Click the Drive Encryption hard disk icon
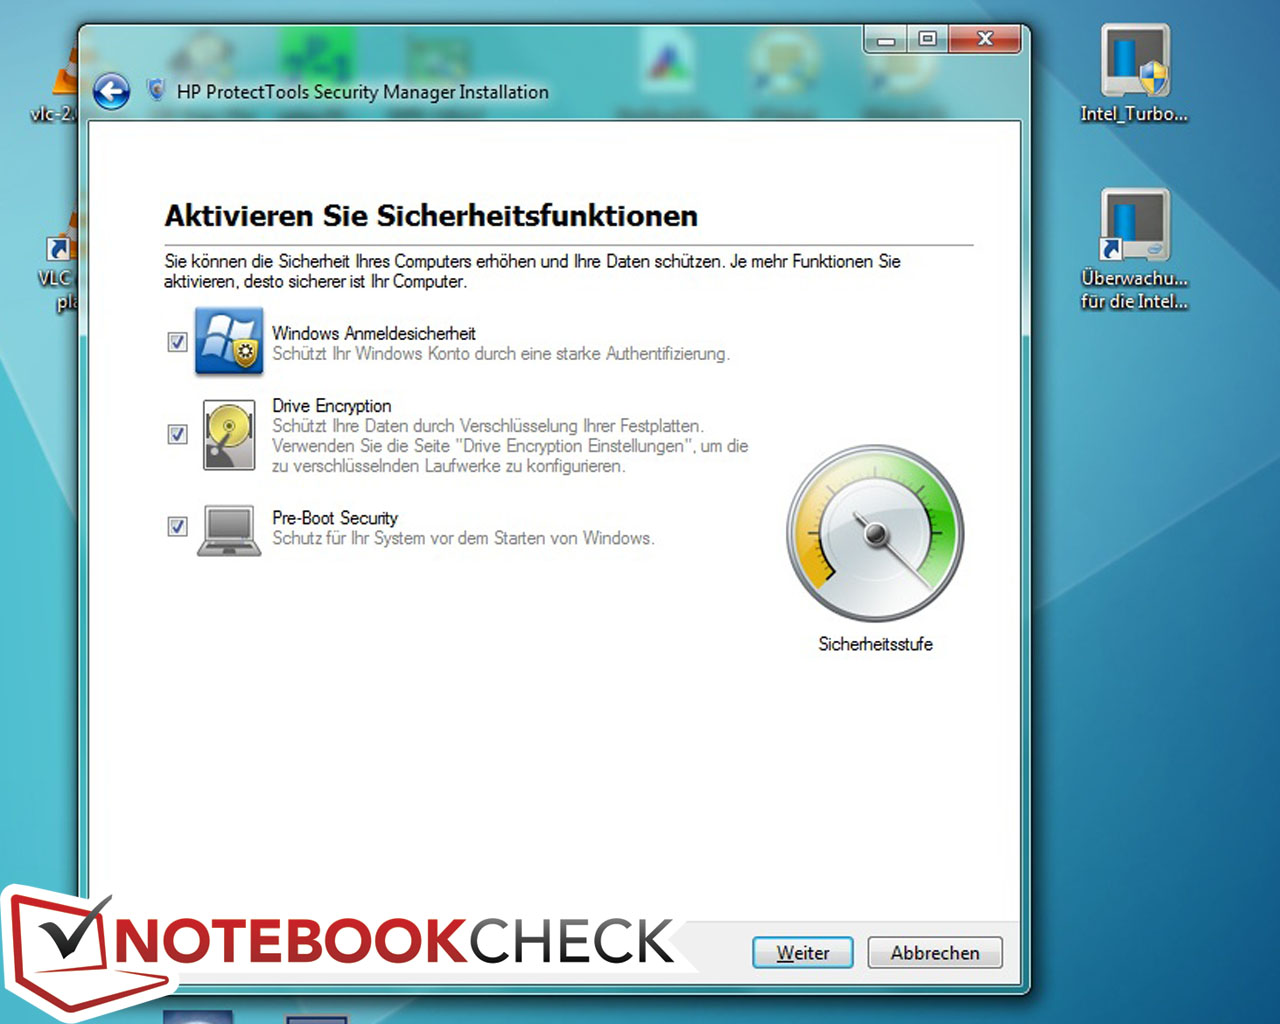Screen dimensions: 1280x1024 pyautogui.click(x=229, y=435)
